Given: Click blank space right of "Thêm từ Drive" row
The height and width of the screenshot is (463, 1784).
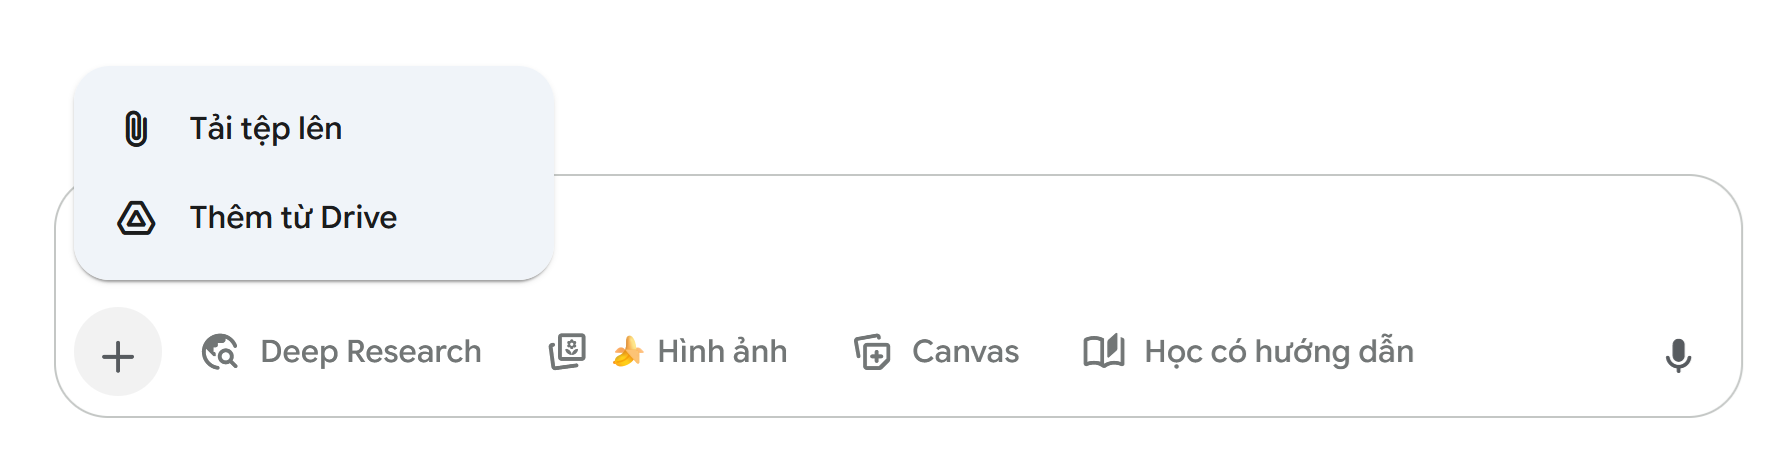Looking at the screenshot, I should tap(480, 218).
